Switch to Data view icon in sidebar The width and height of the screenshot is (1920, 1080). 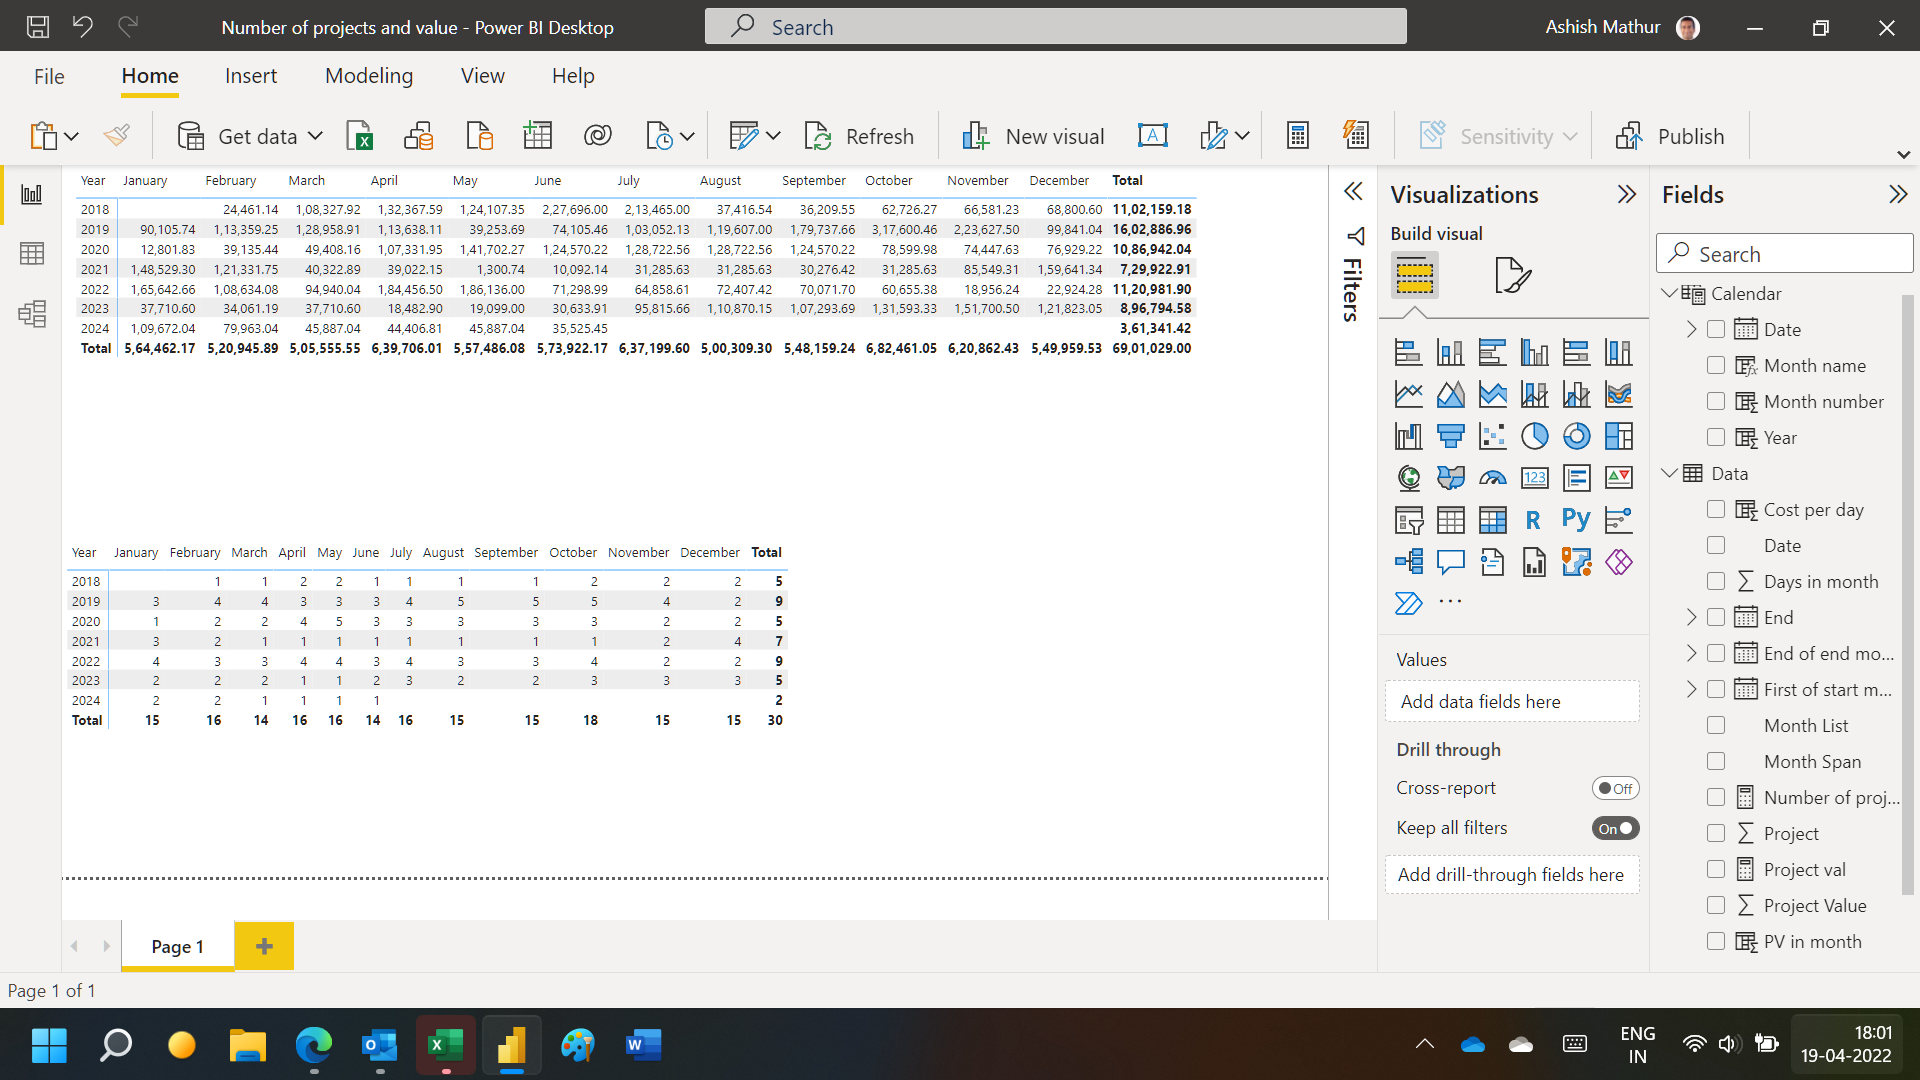[32, 254]
